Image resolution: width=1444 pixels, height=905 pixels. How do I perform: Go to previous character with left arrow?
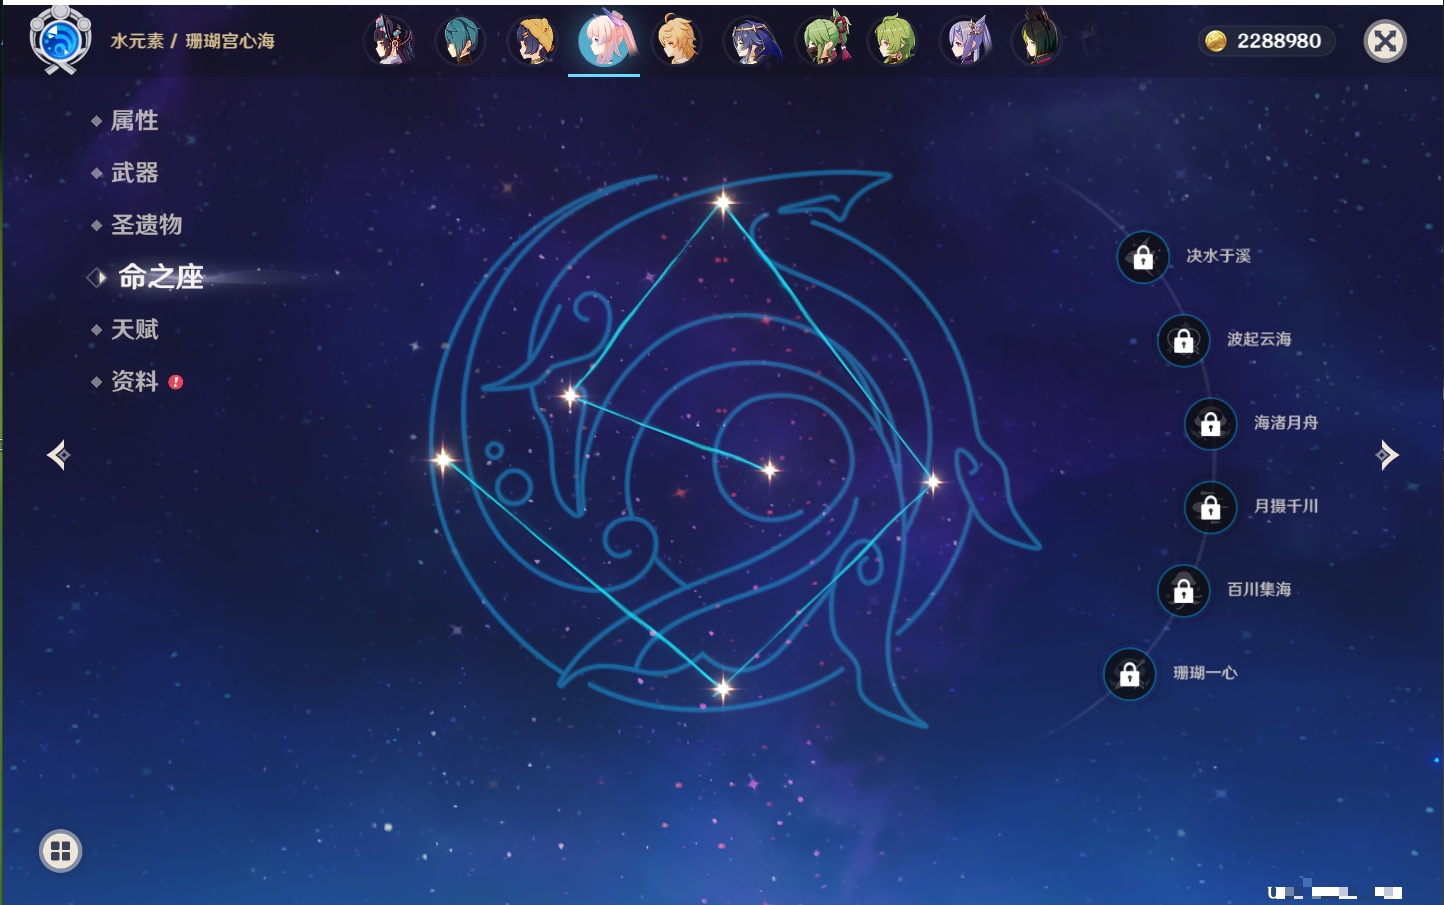pyautogui.click(x=58, y=455)
